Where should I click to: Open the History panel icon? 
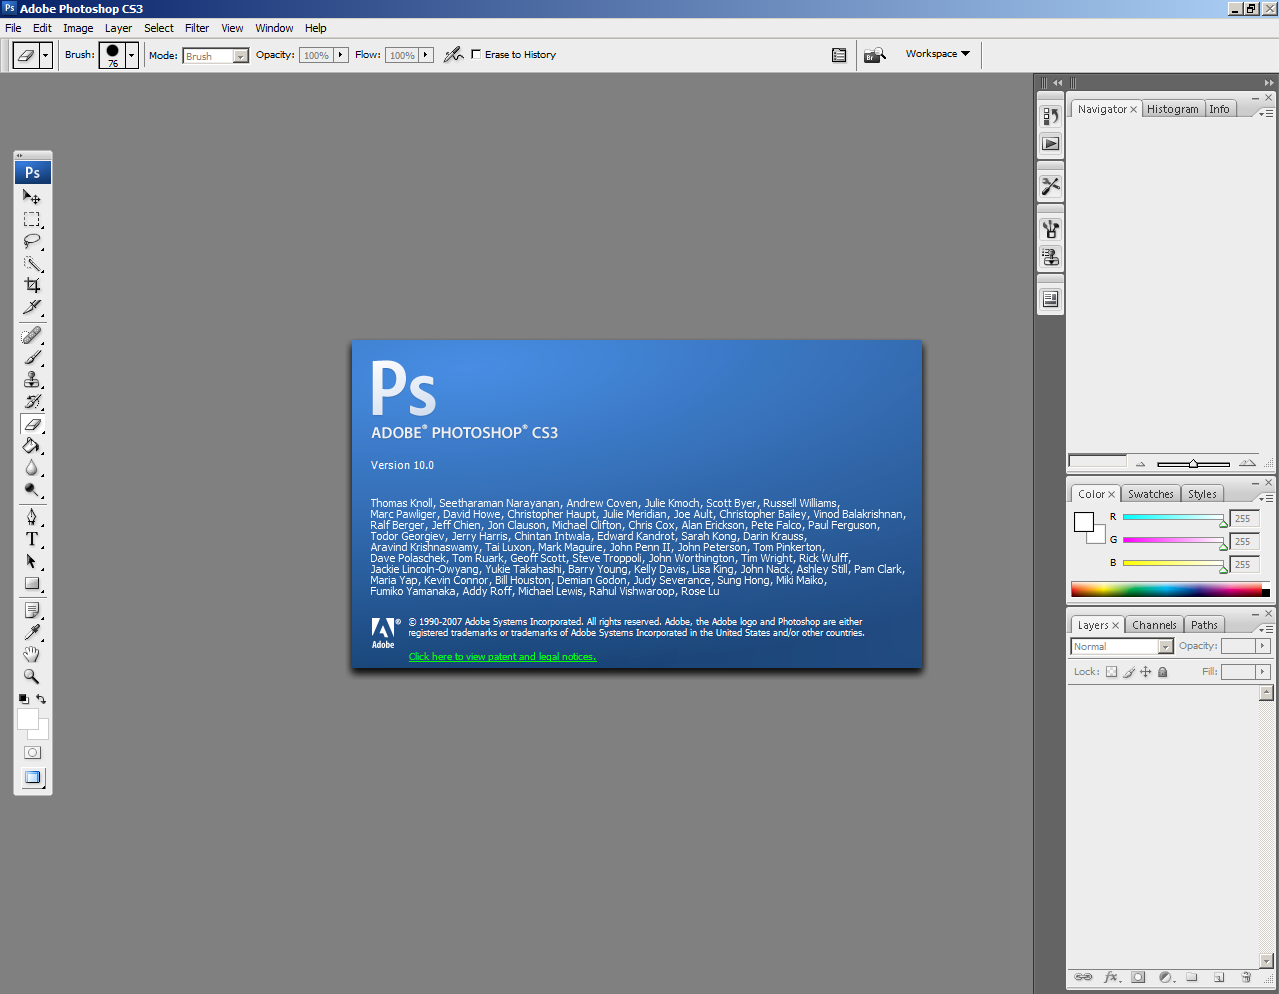[1050, 116]
